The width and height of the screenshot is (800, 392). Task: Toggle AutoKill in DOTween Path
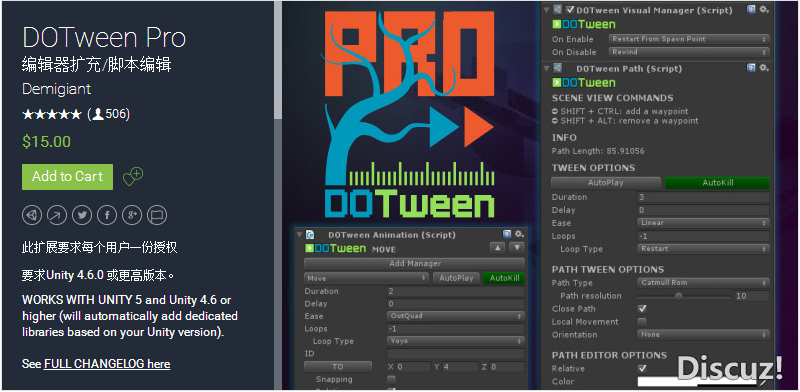pos(717,183)
